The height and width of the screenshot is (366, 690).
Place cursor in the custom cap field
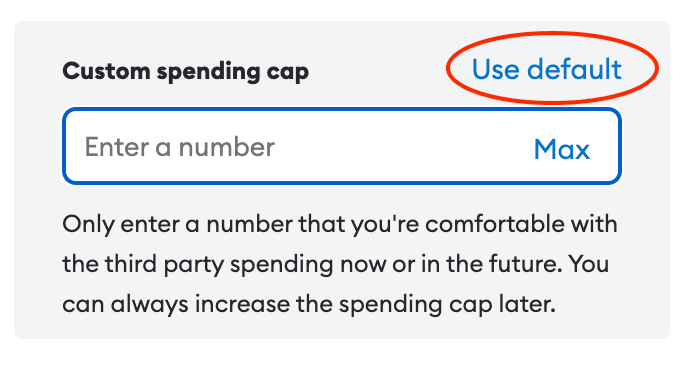point(342,146)
